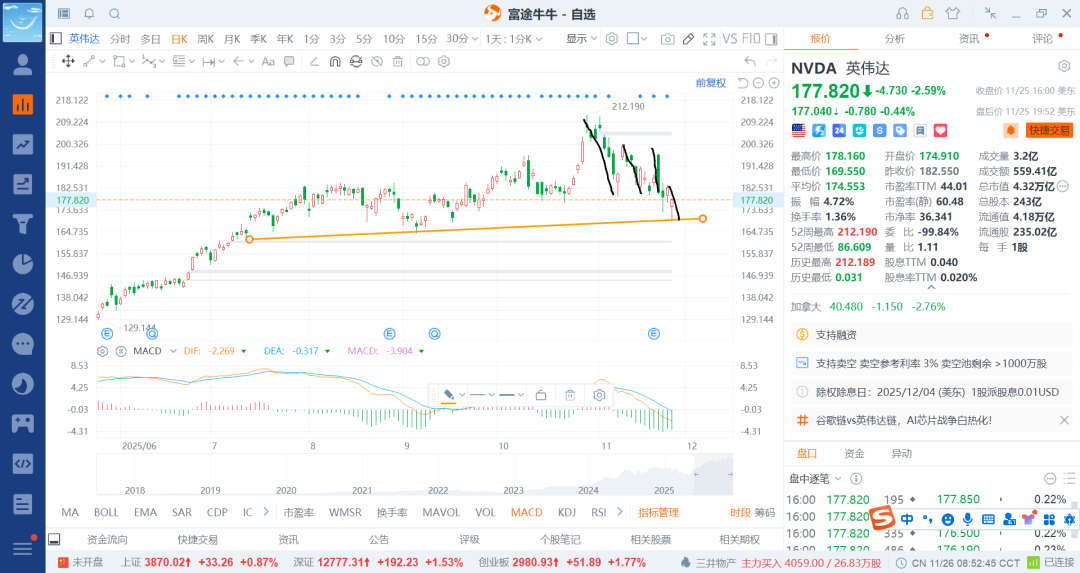Expand the MACD indicator name dropdown

pos(174,351)
